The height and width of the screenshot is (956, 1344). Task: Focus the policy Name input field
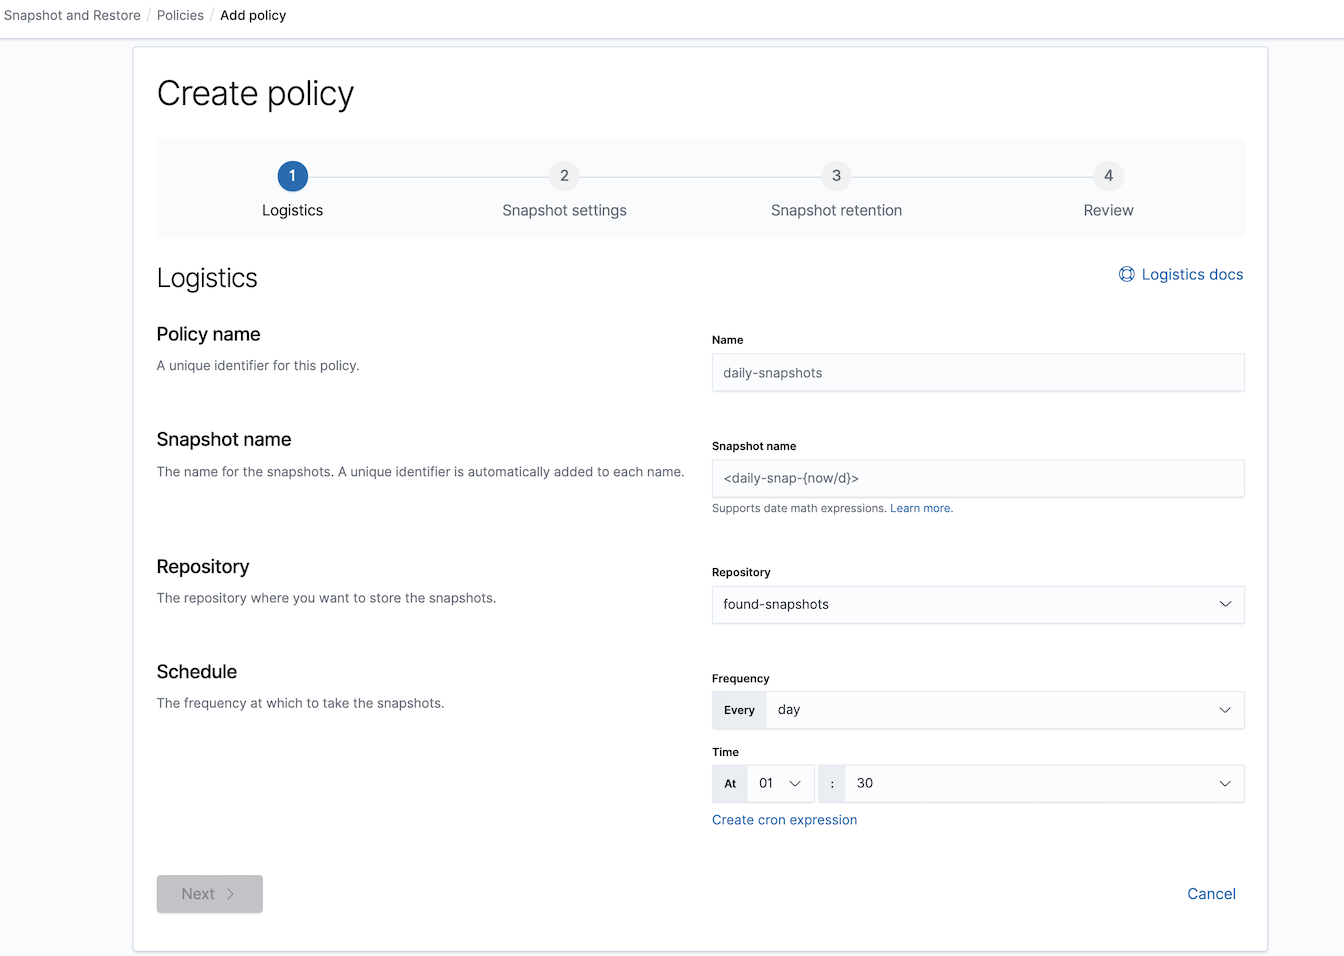pos(977,373)
